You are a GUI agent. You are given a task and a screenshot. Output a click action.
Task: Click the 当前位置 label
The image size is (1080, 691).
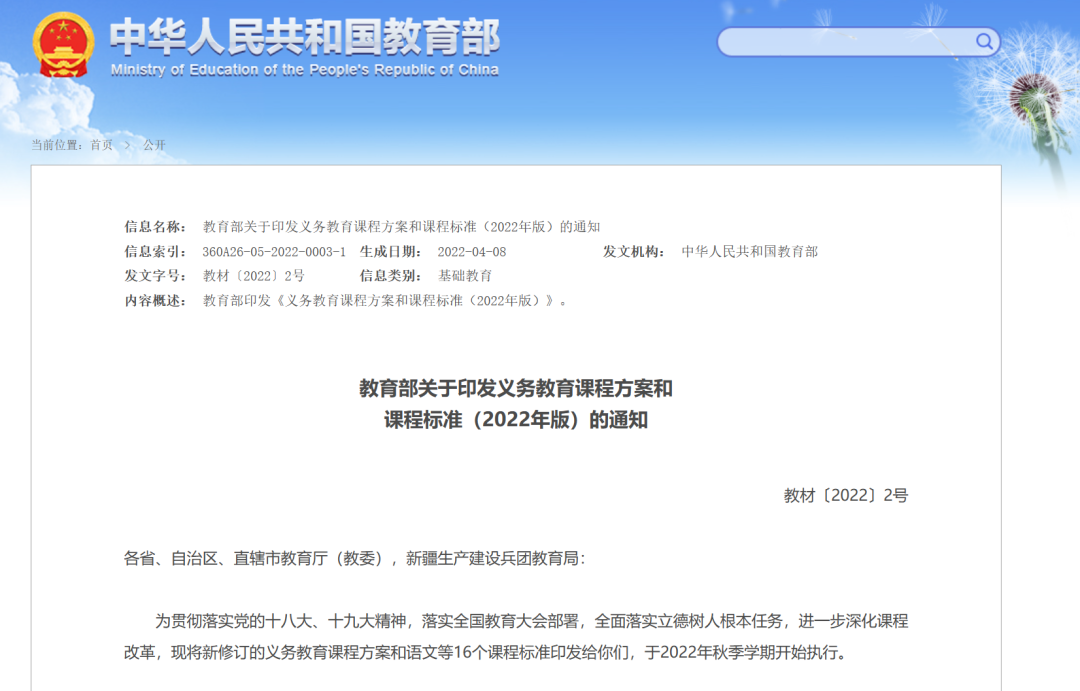point(57,145)
